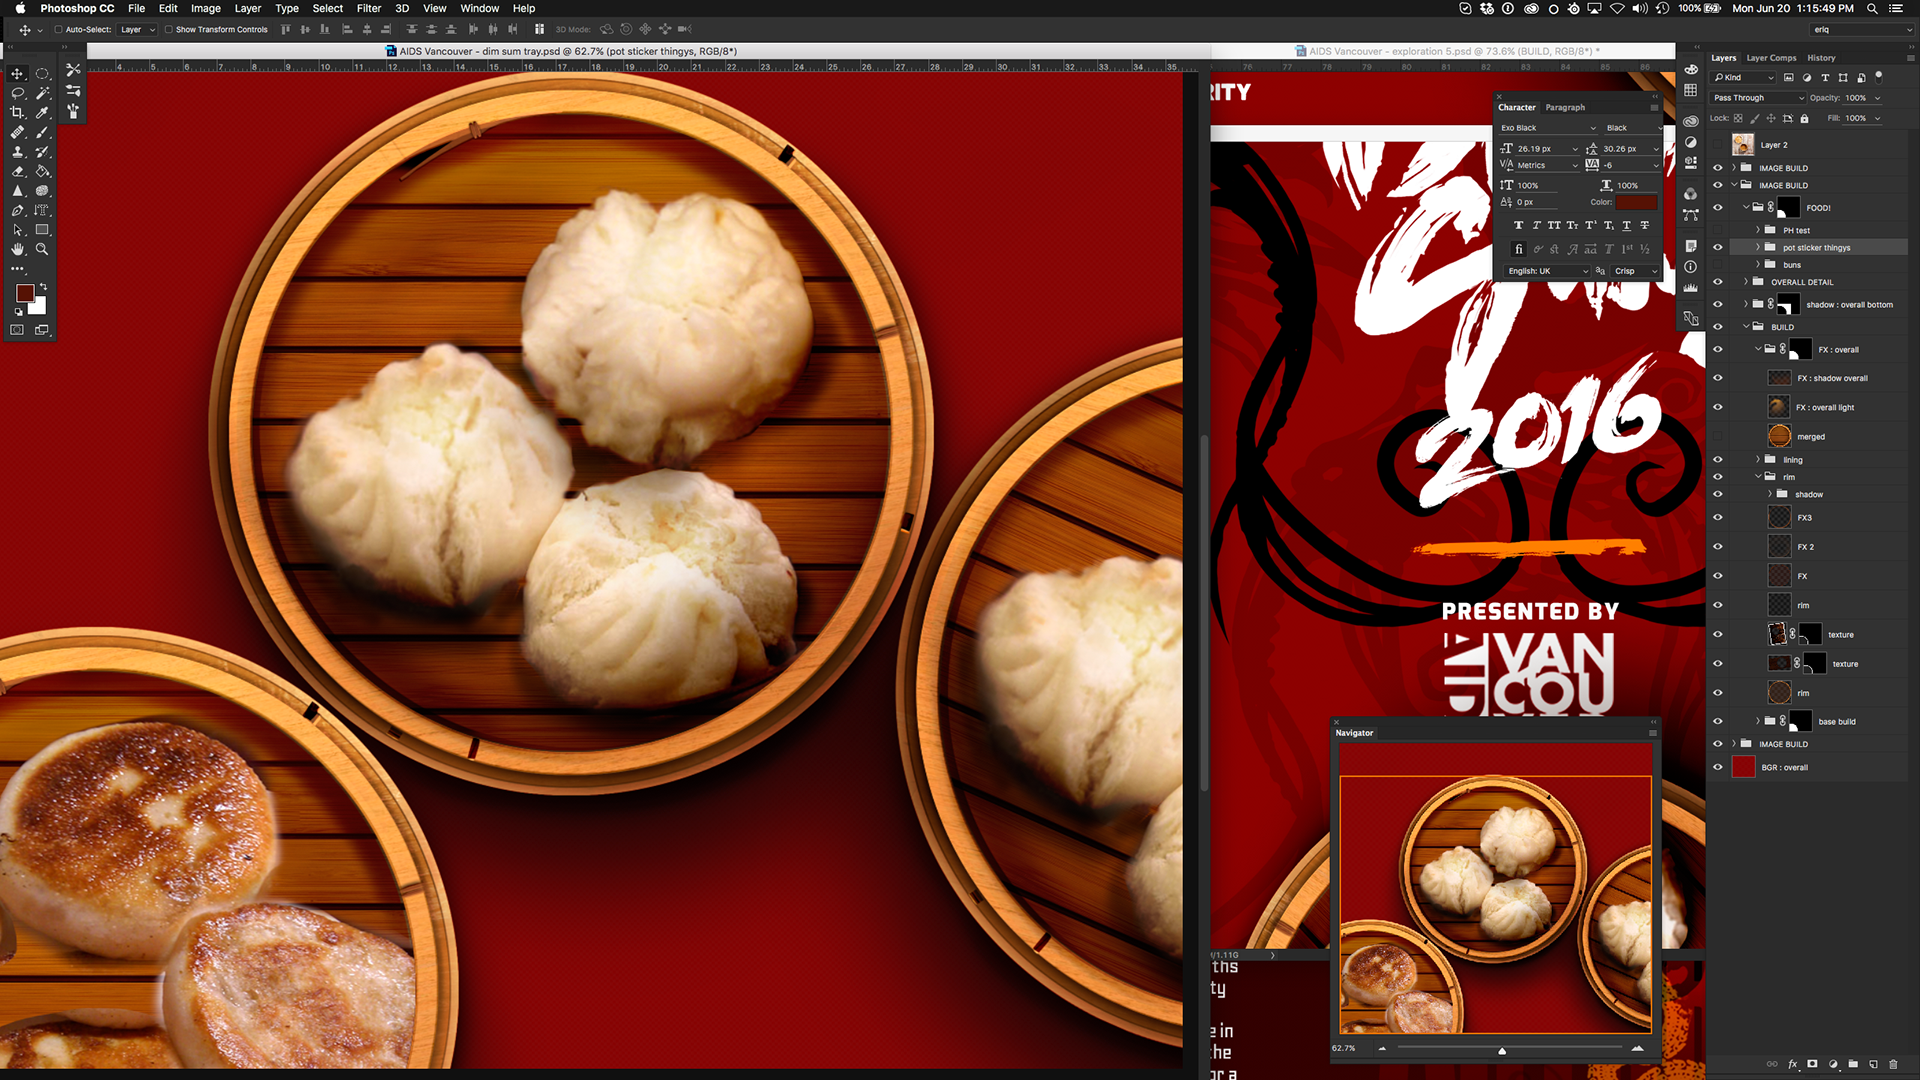Open the English: UK language dropdown
The image size is (1920, 1080).
coord(1547,271)
